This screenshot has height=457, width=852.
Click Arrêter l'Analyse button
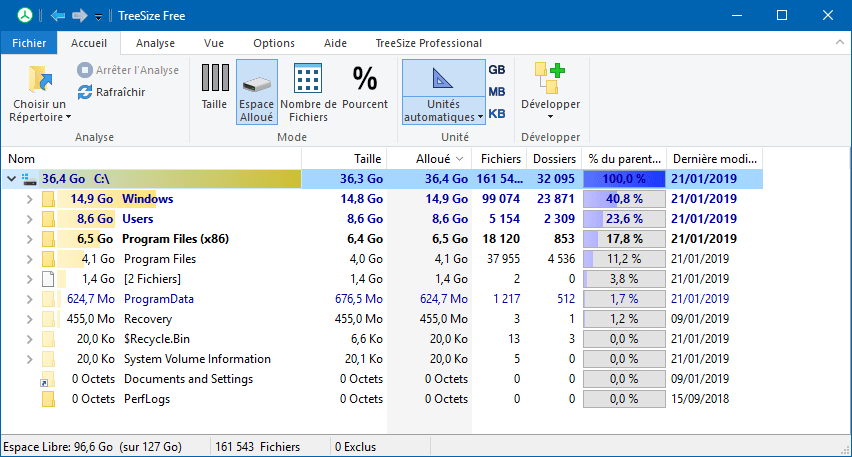[128, 70]
